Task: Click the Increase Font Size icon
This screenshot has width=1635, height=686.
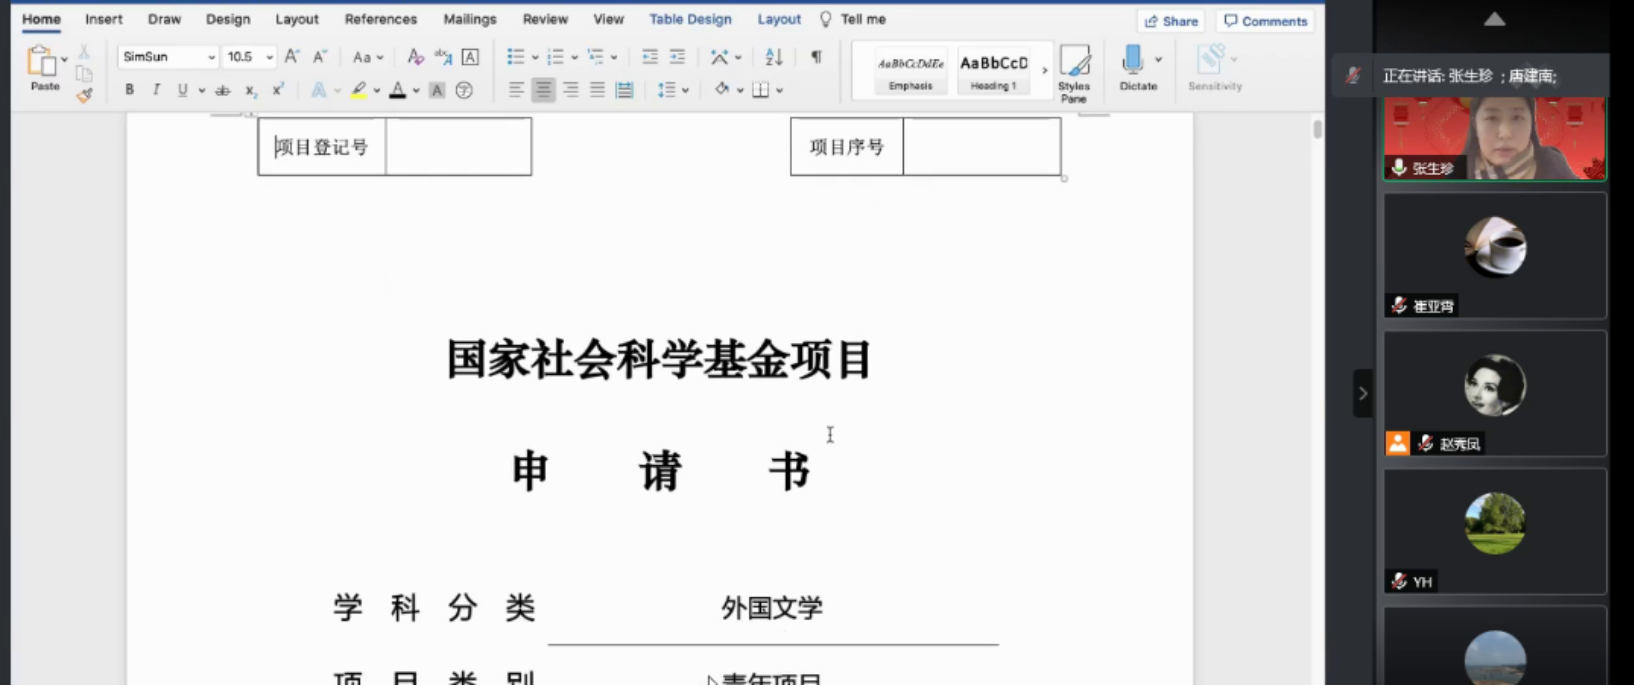Action: [291, 57]
